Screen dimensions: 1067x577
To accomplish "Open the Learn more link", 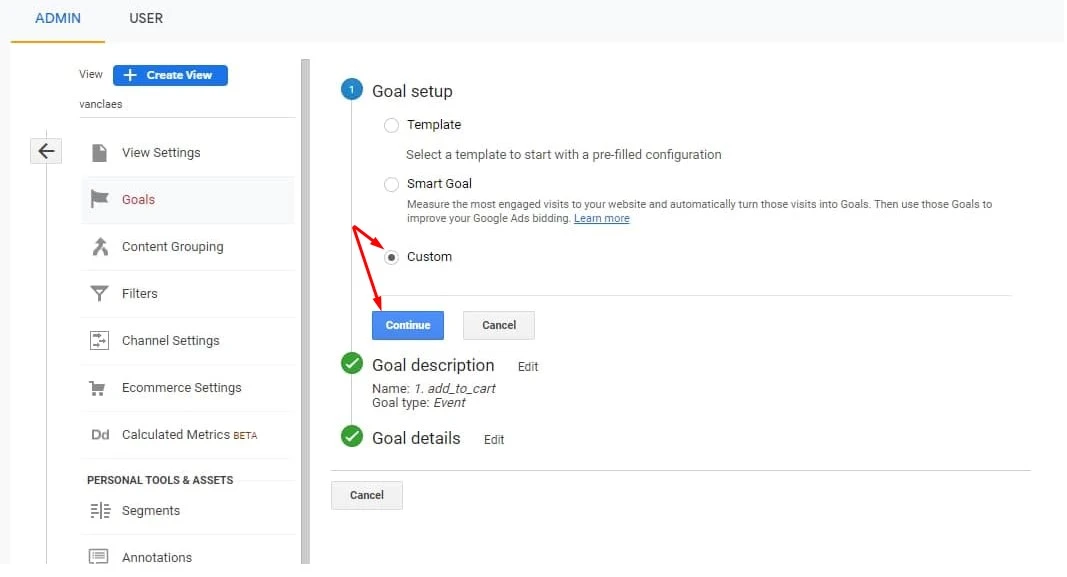I will click(601, 218).
